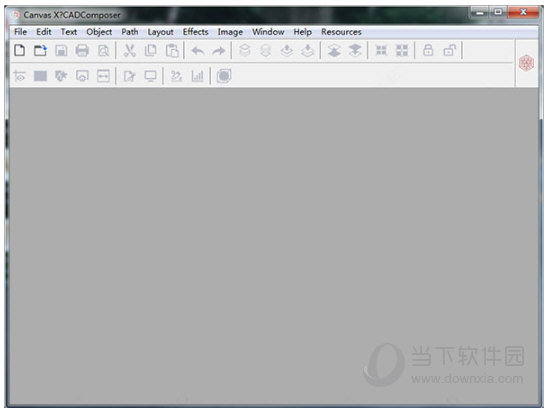
Task: Click the double-arrow width icon
Action: pos(103,76)
